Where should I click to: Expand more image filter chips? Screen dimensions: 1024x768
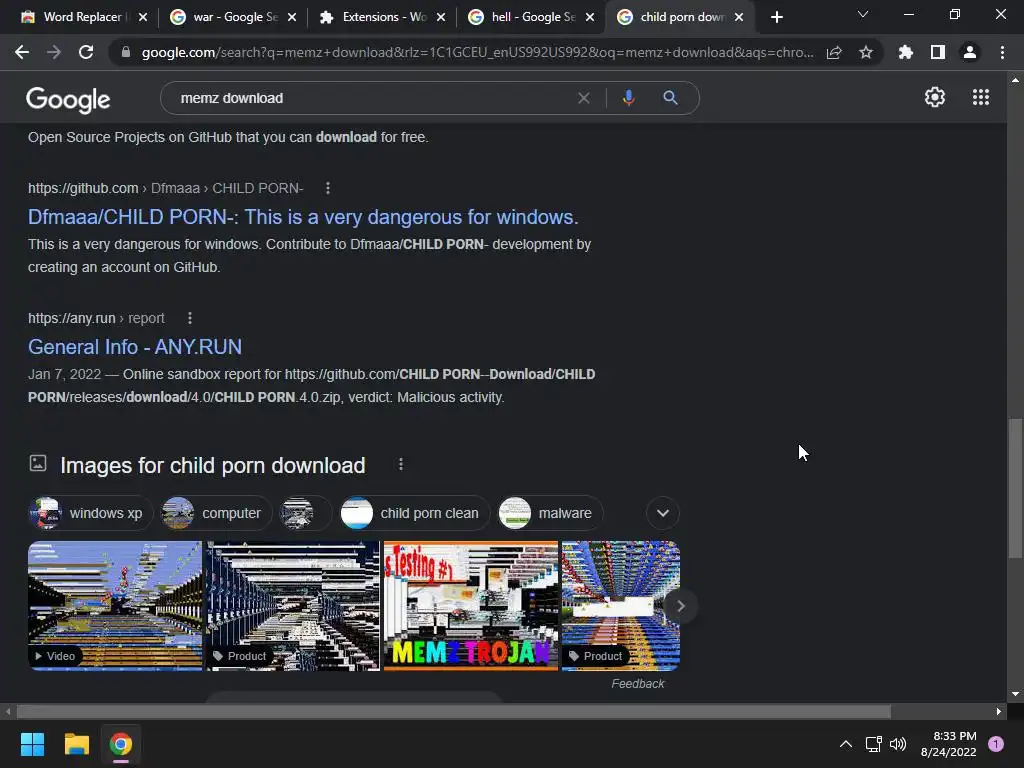point(663,513)
